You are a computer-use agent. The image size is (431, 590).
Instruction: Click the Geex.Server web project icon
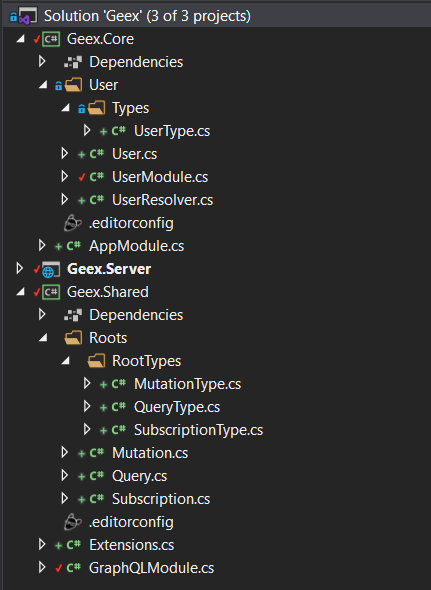[x=51, y=269]
